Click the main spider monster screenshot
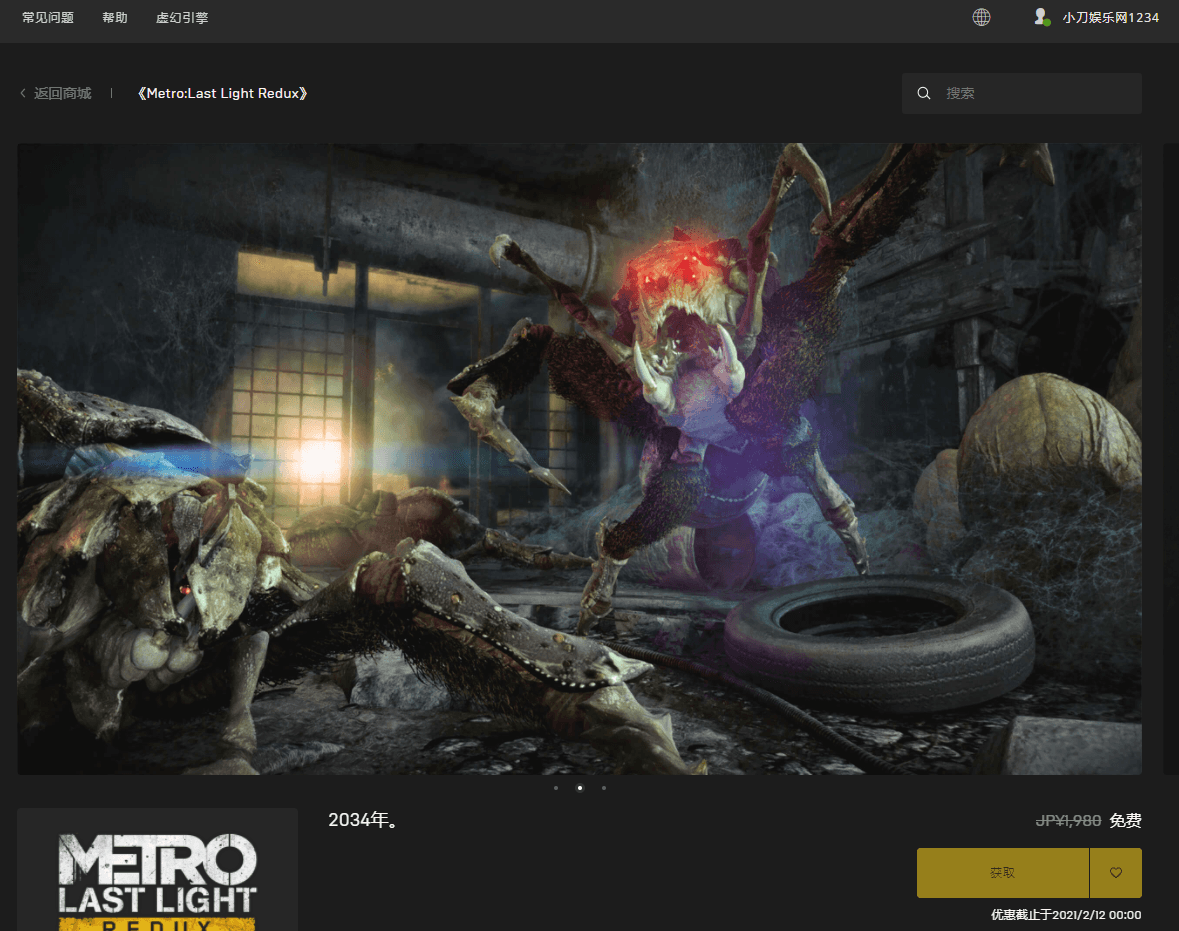The width and height of the screenshot is (1179, 931). point(580,459)
